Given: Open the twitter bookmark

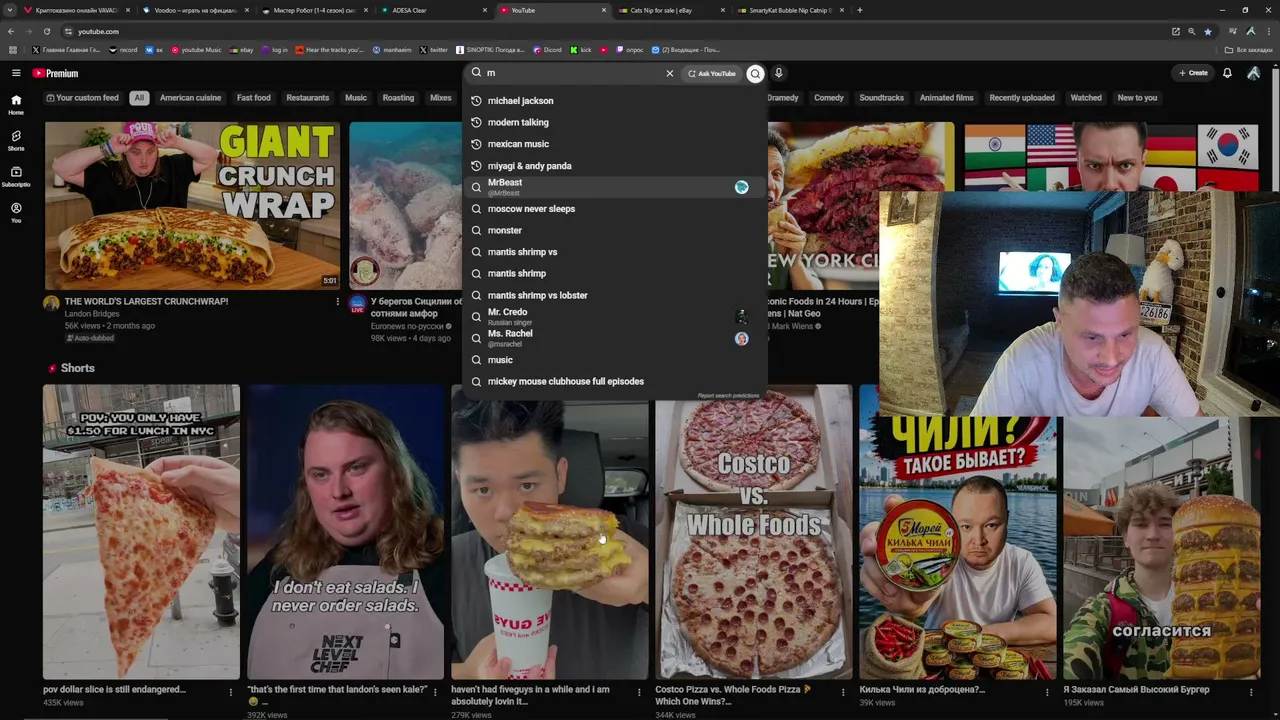Looking at the screenshot, I should 433,49.
